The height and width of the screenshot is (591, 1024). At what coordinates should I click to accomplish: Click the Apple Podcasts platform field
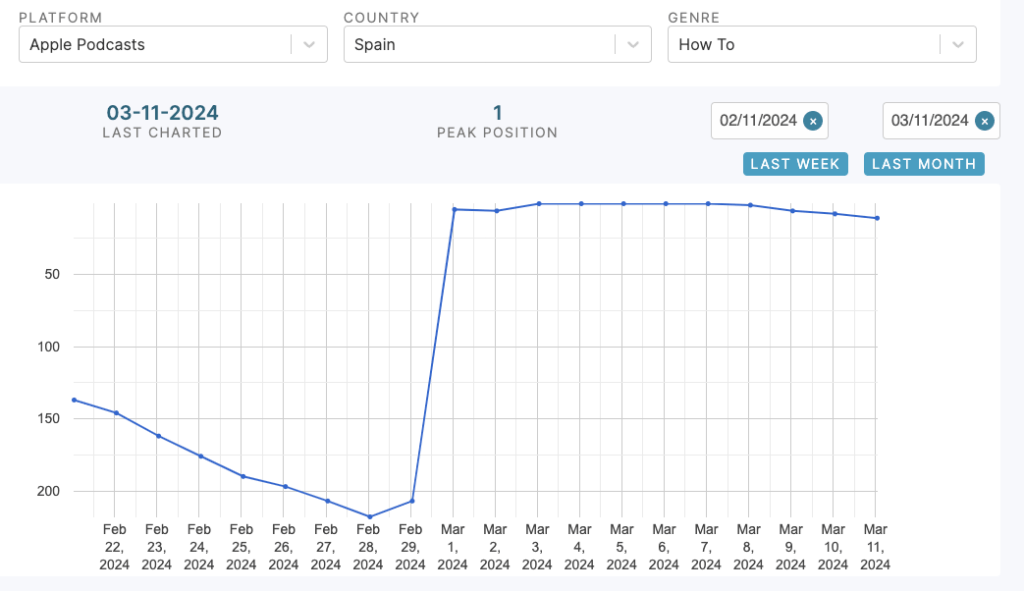tap(155, 45)
